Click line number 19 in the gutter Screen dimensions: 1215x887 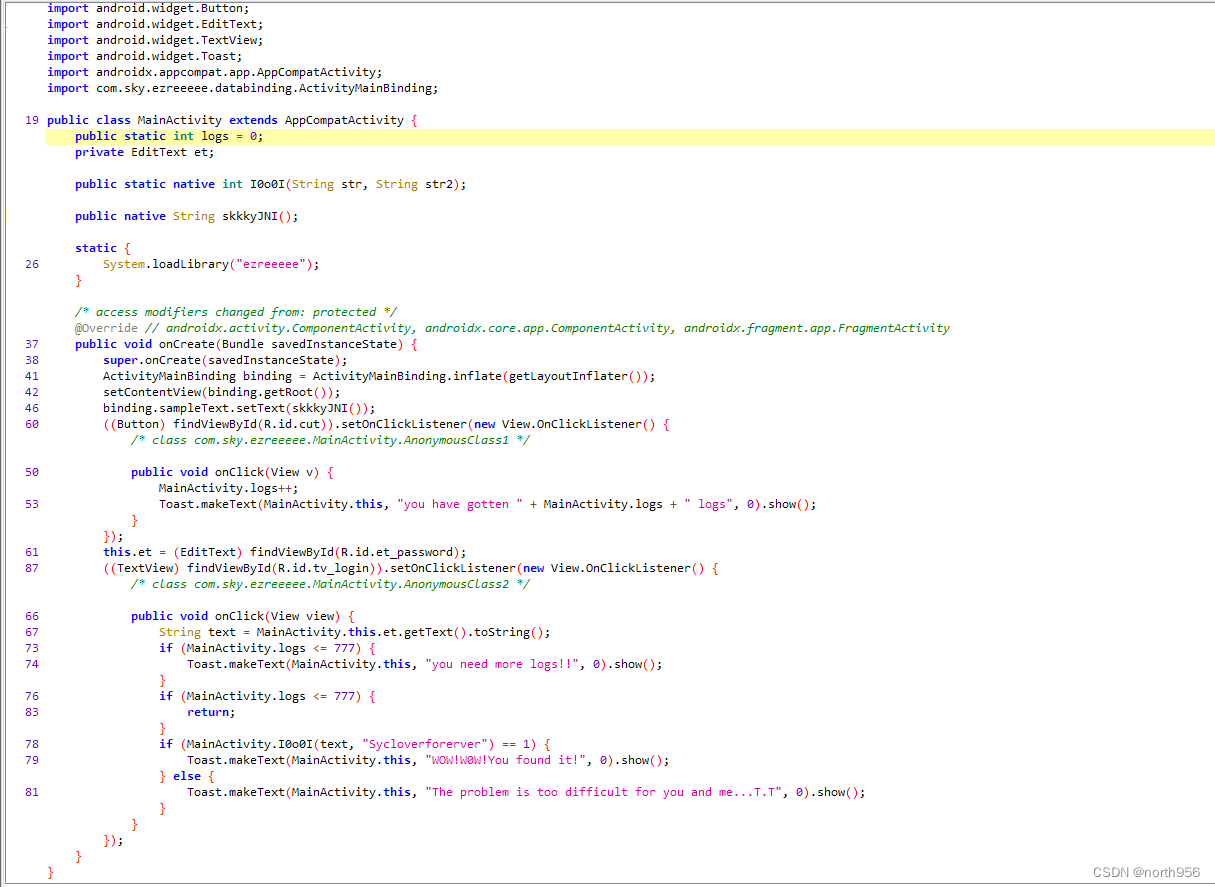click(x=31, y=119)
